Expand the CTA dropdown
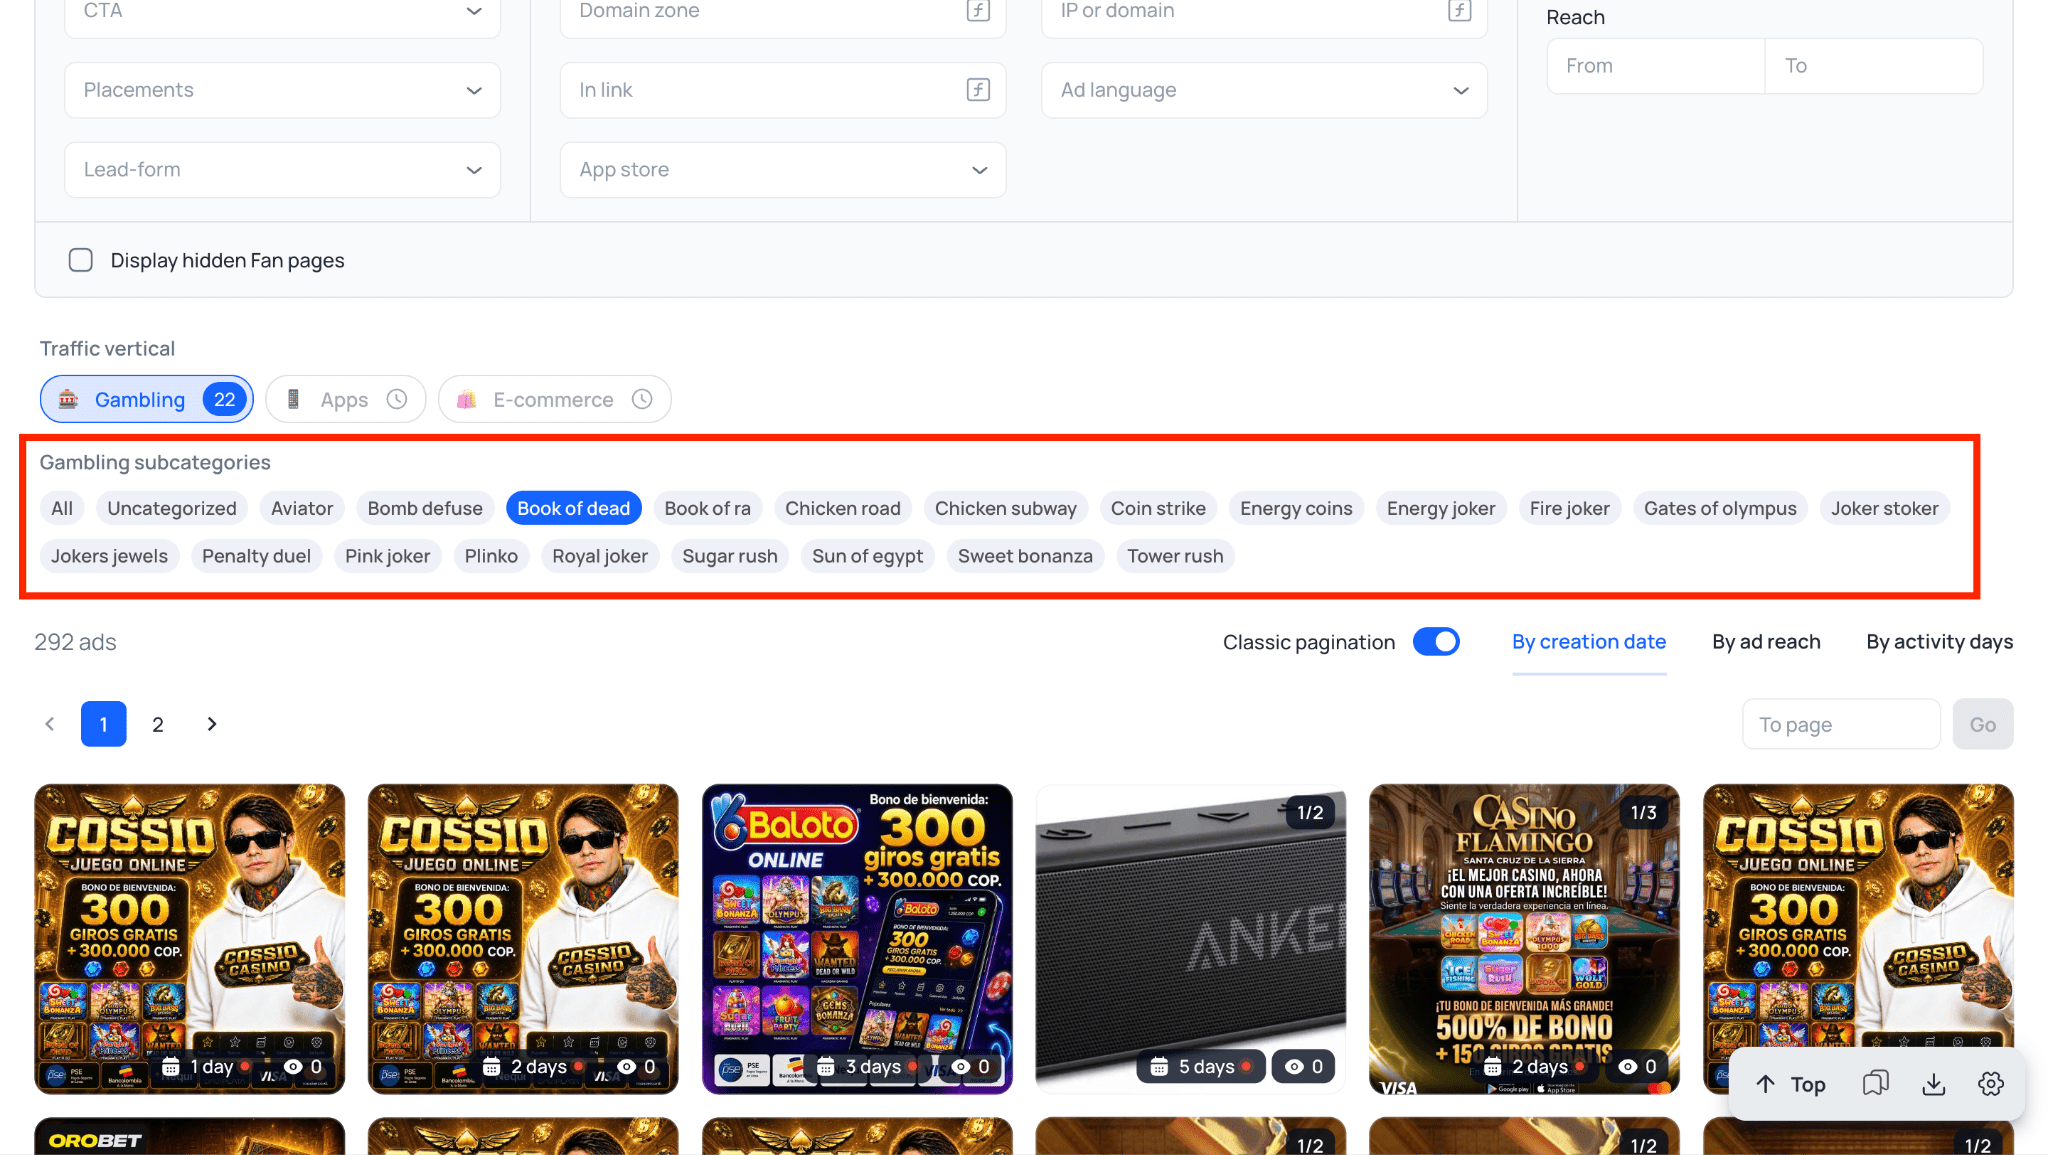 coord(283,12)
